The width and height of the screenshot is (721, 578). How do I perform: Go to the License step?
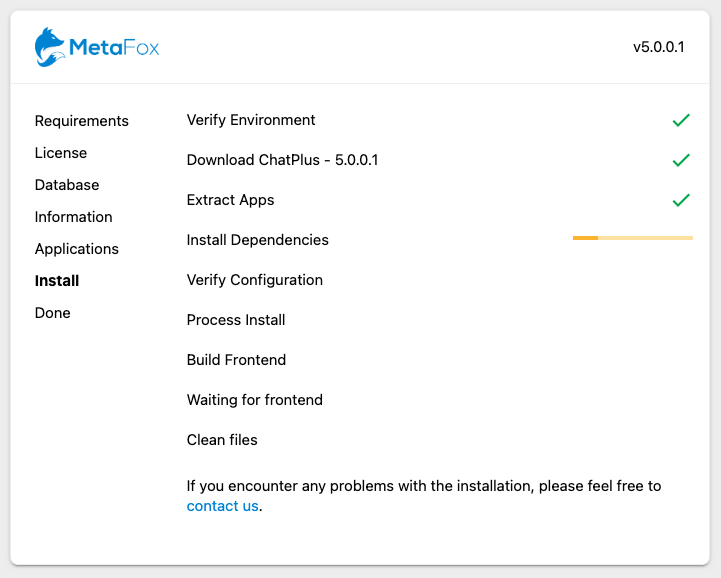coord(61,153)
